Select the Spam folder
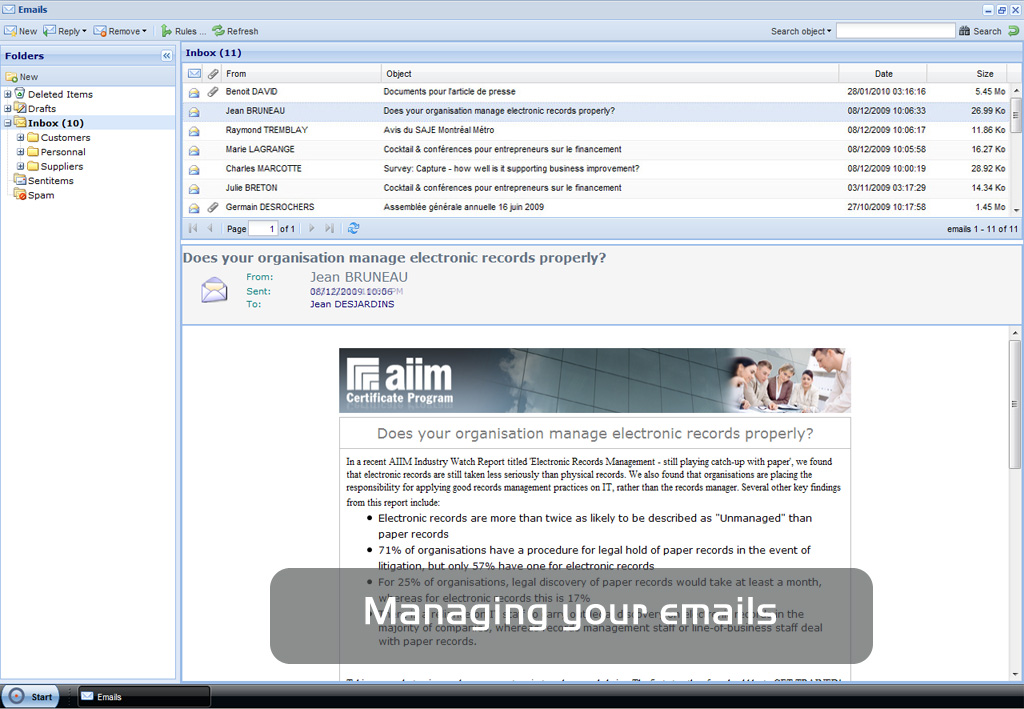The width and height of the screenshot is (1024, 709). coord(40,196)
